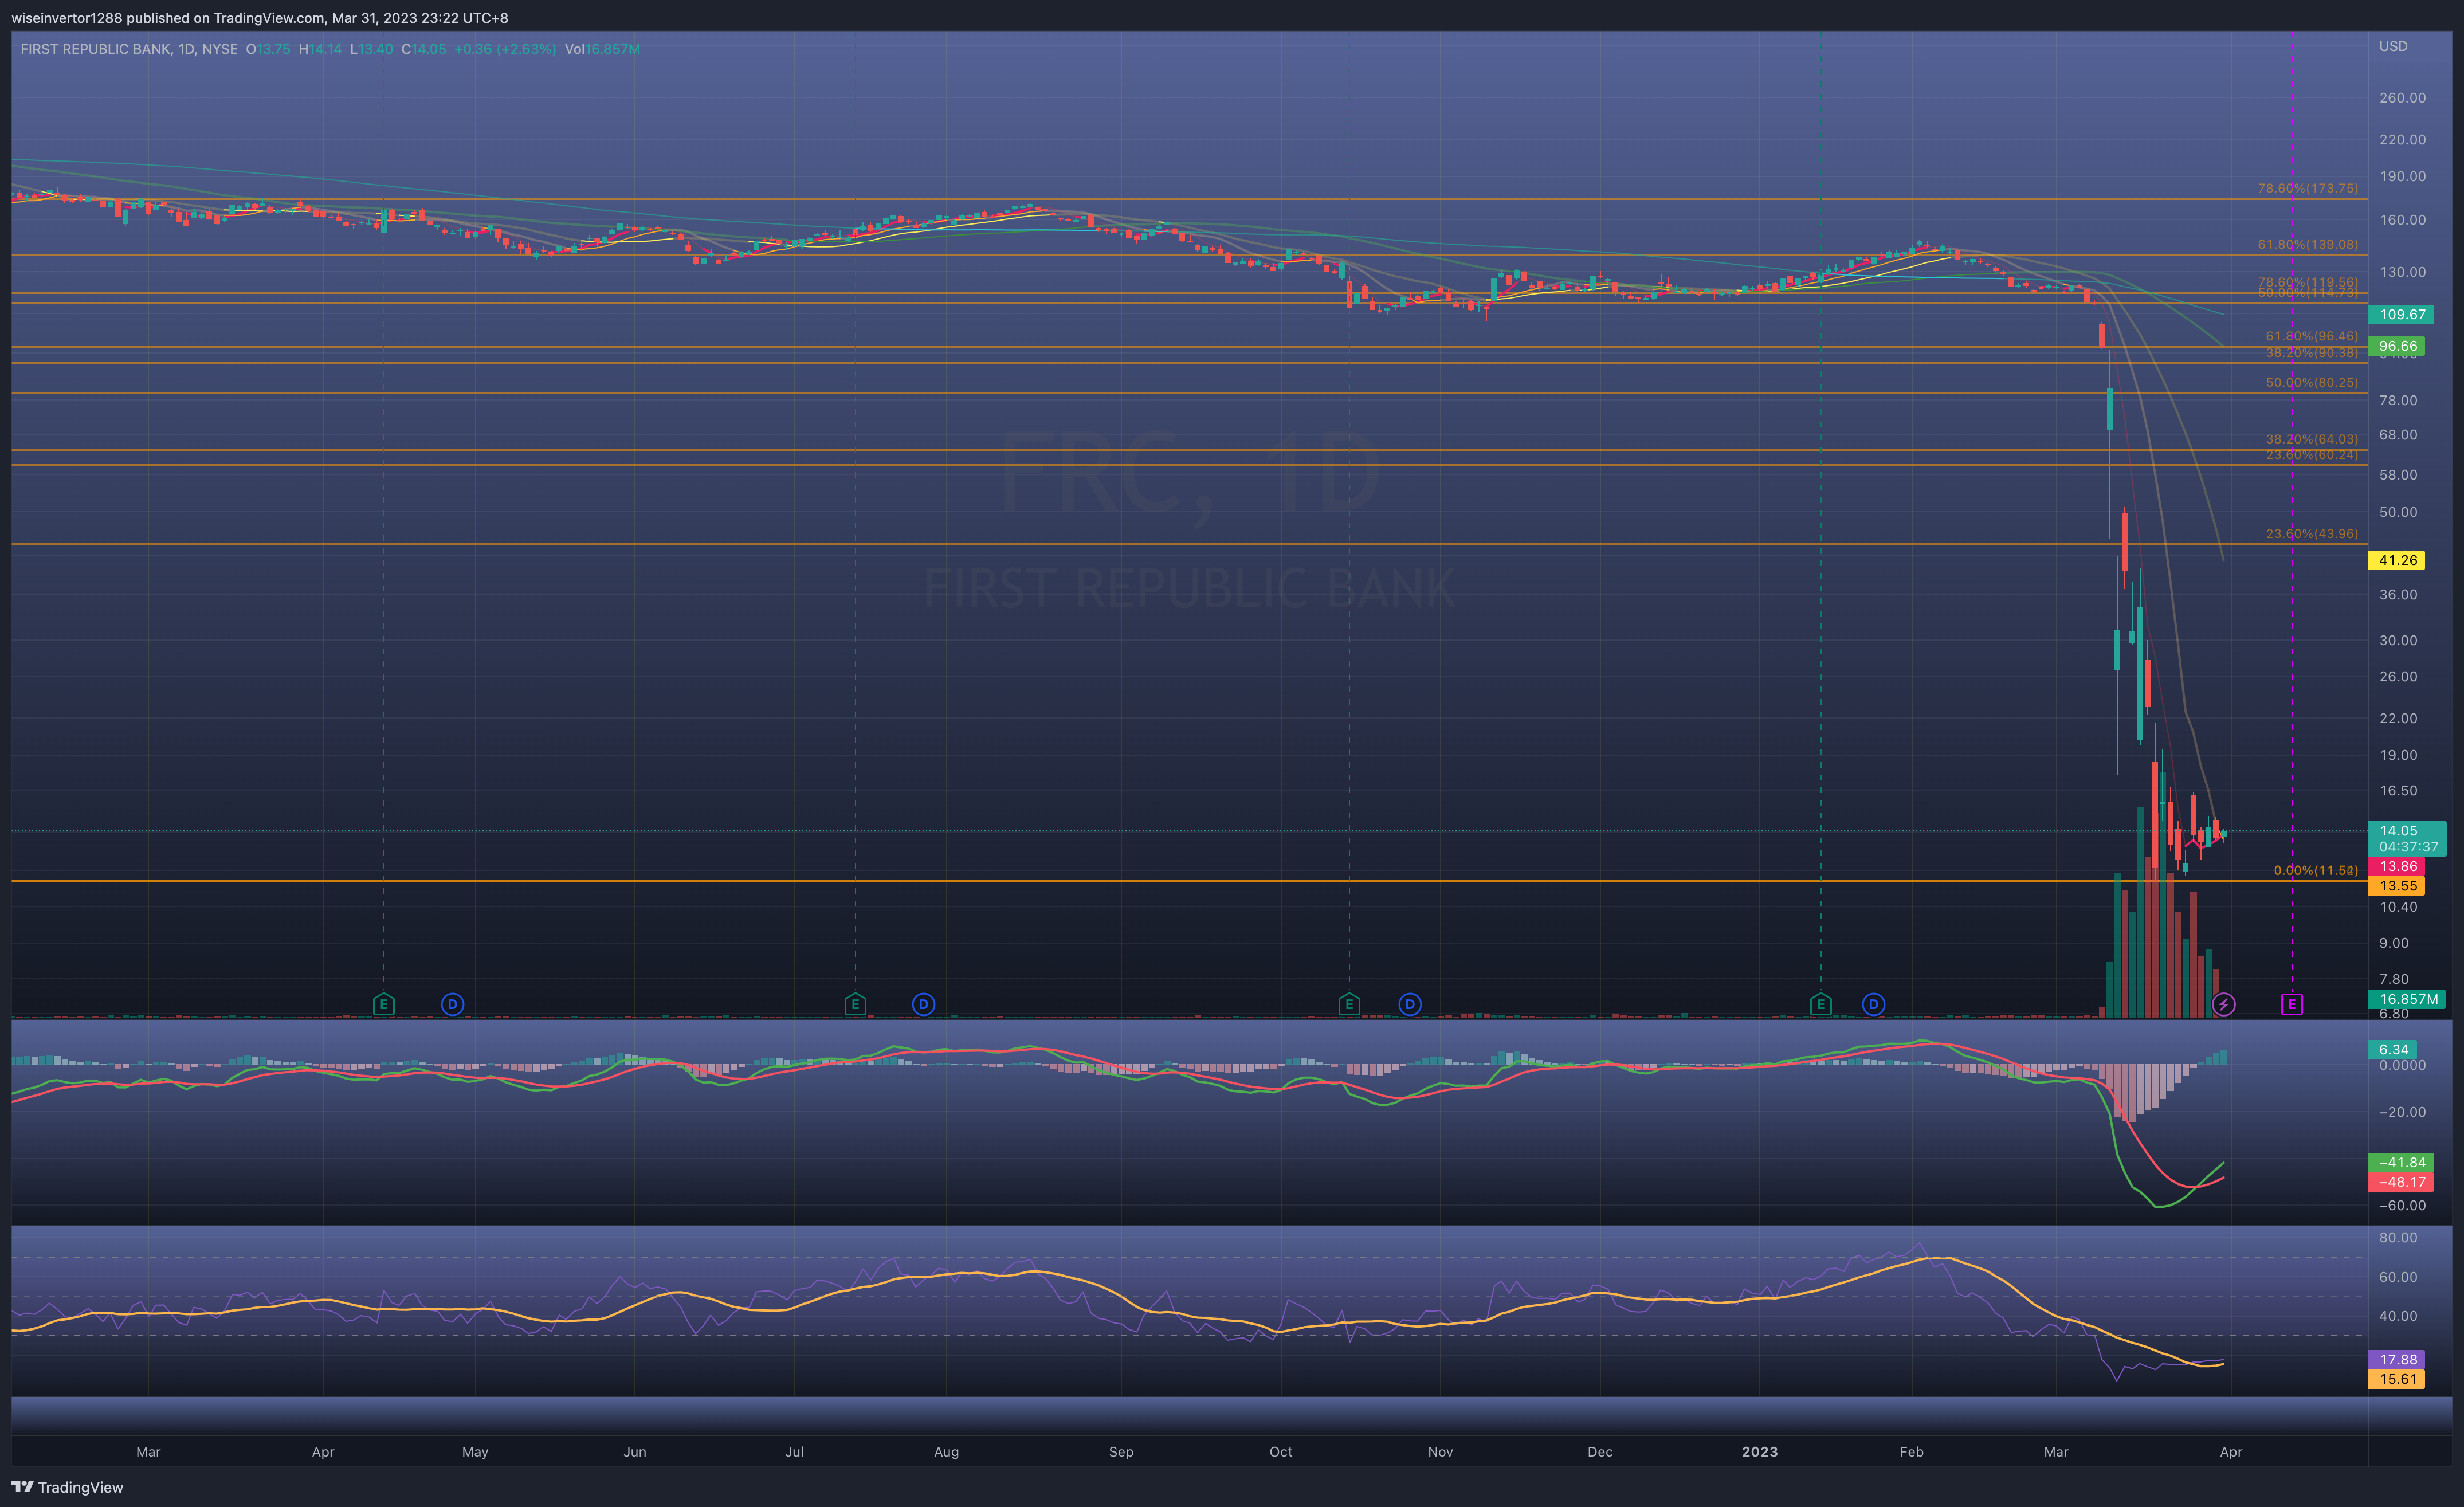2464x1507 pixels.
Task: Click the green 96.66 price tag
Action: coord(2397,346)
